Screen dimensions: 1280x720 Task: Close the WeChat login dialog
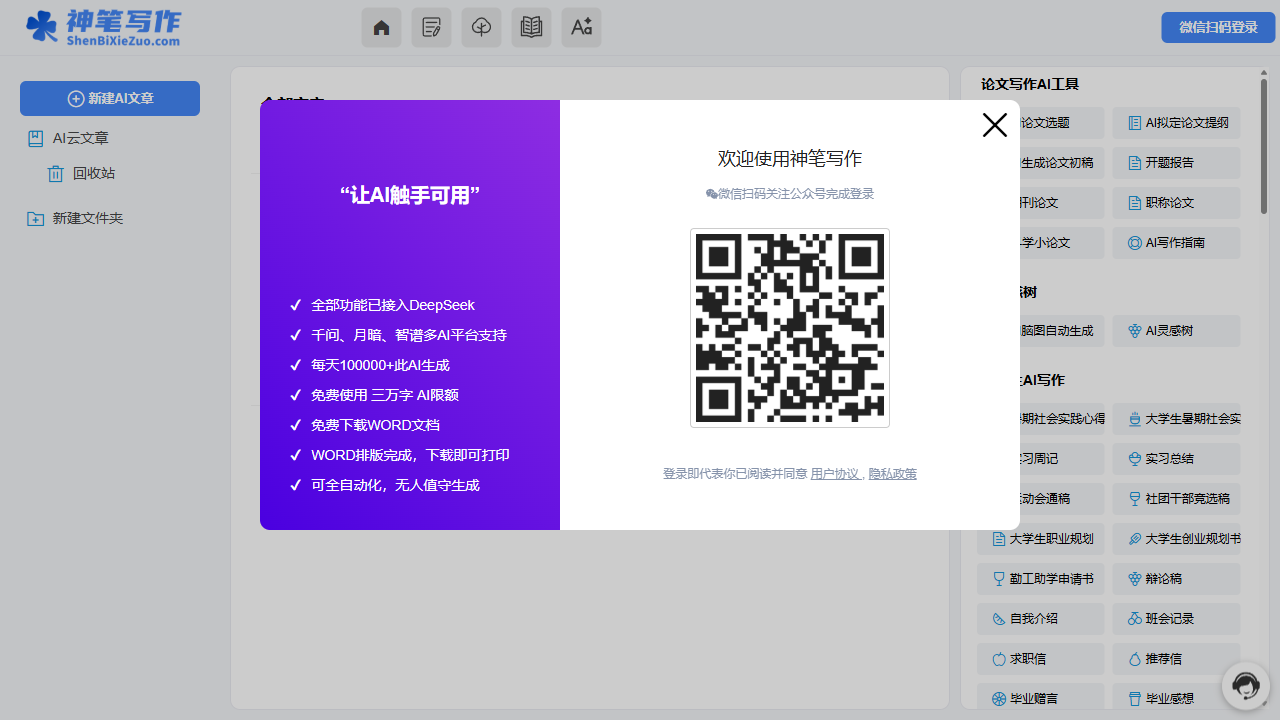994,125
